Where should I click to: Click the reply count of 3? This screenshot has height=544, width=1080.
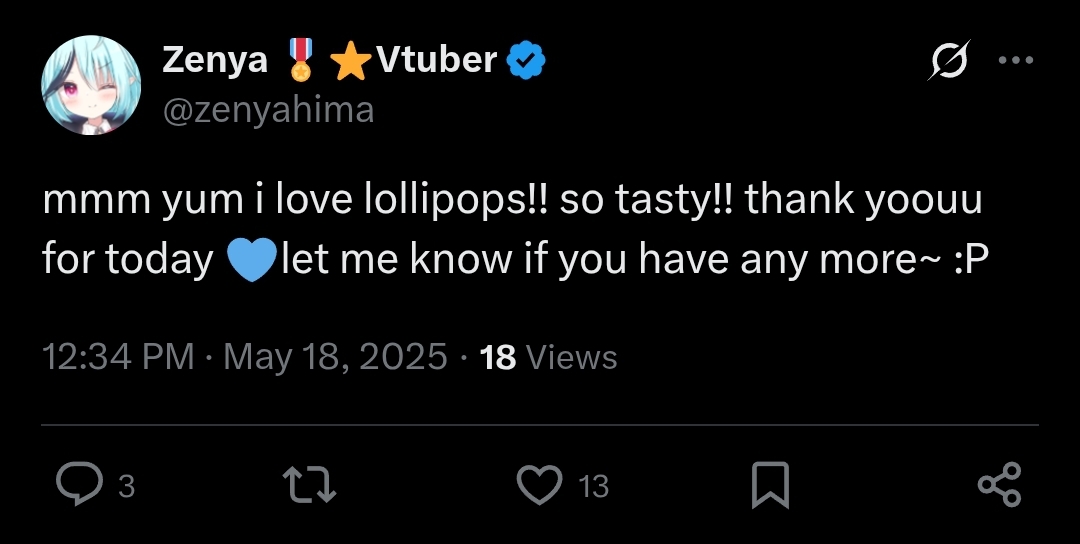(126, 487)
